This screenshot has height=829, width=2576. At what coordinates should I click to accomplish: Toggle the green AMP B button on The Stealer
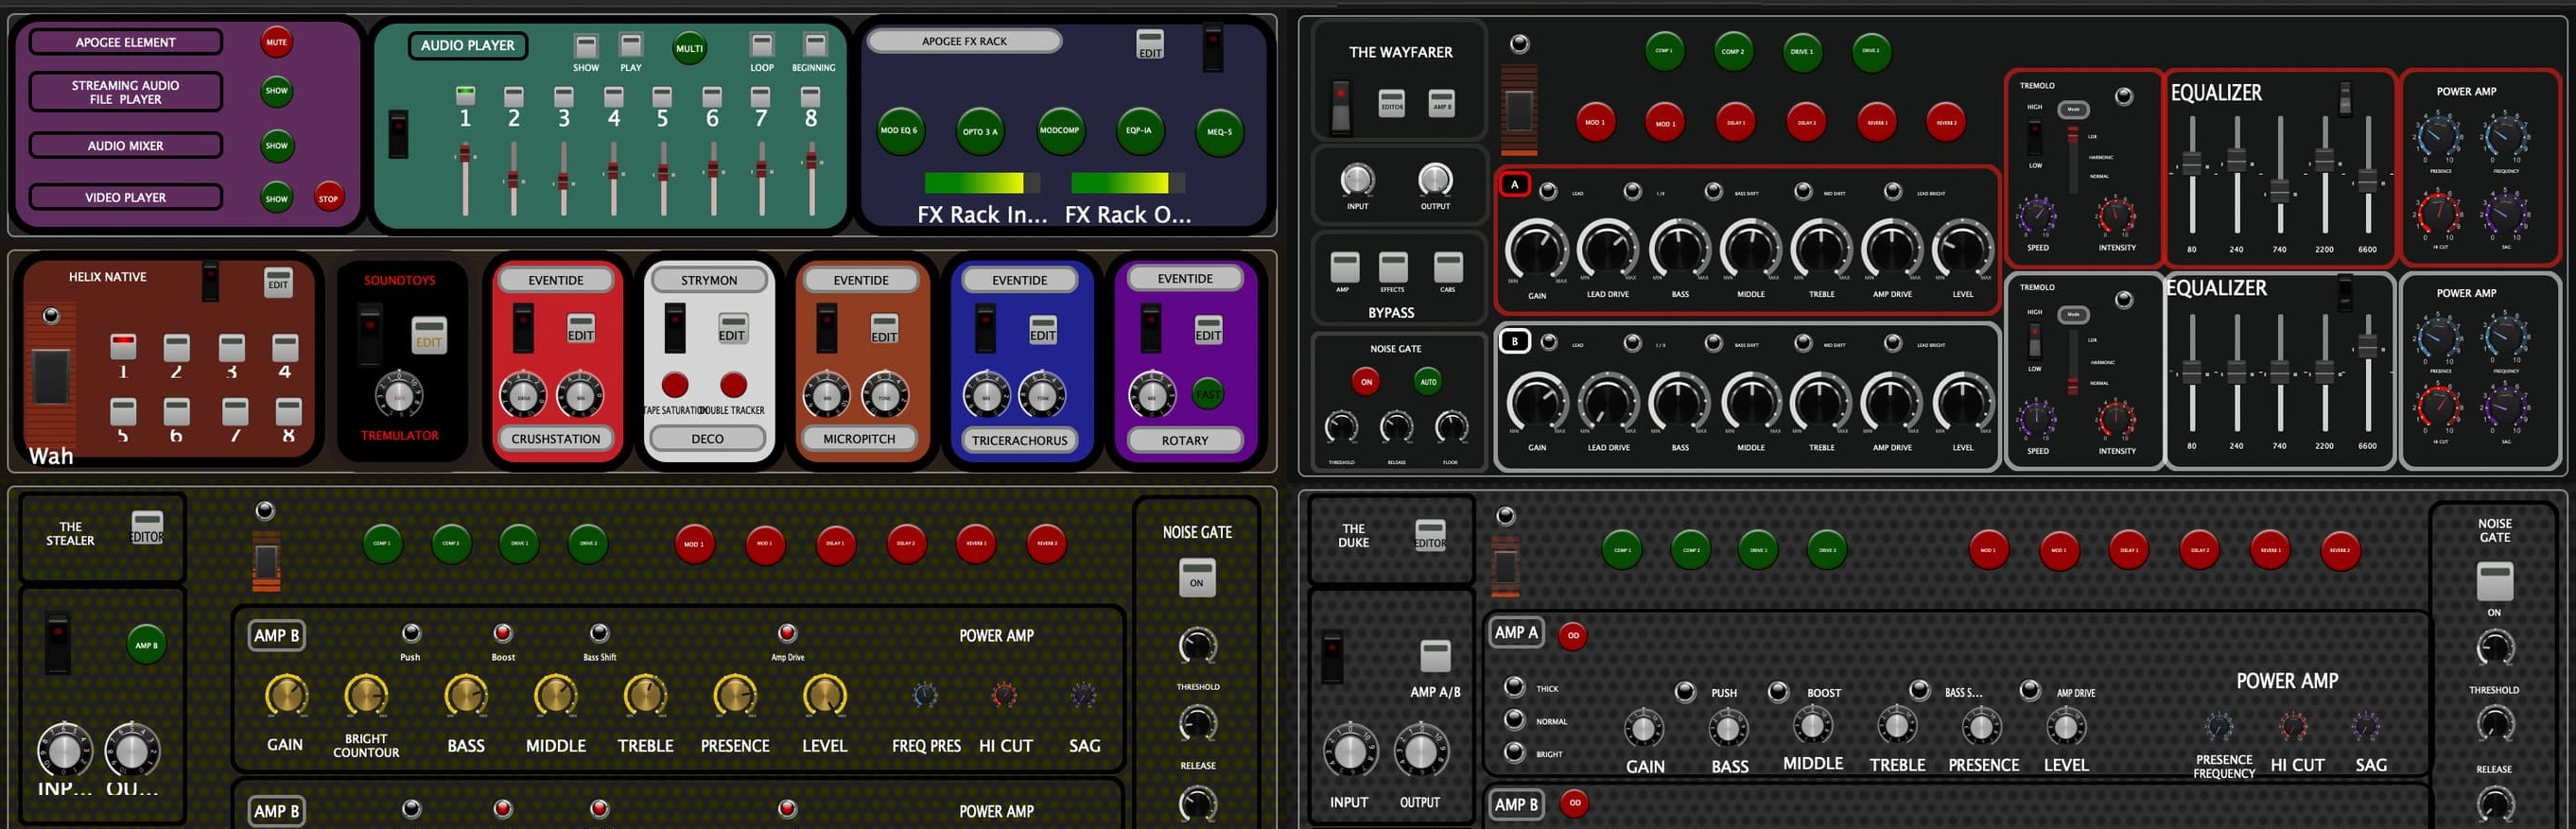click(146, 645)
